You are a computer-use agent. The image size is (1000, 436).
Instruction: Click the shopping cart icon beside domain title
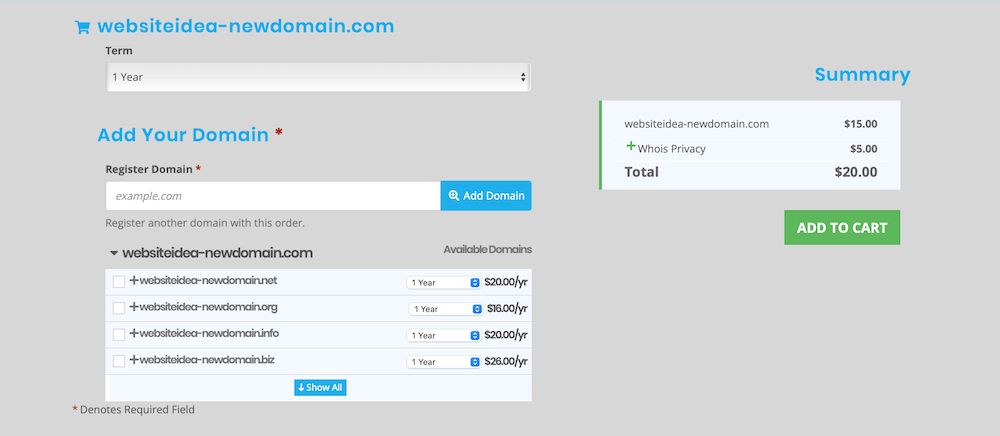[x=82, y=27]
